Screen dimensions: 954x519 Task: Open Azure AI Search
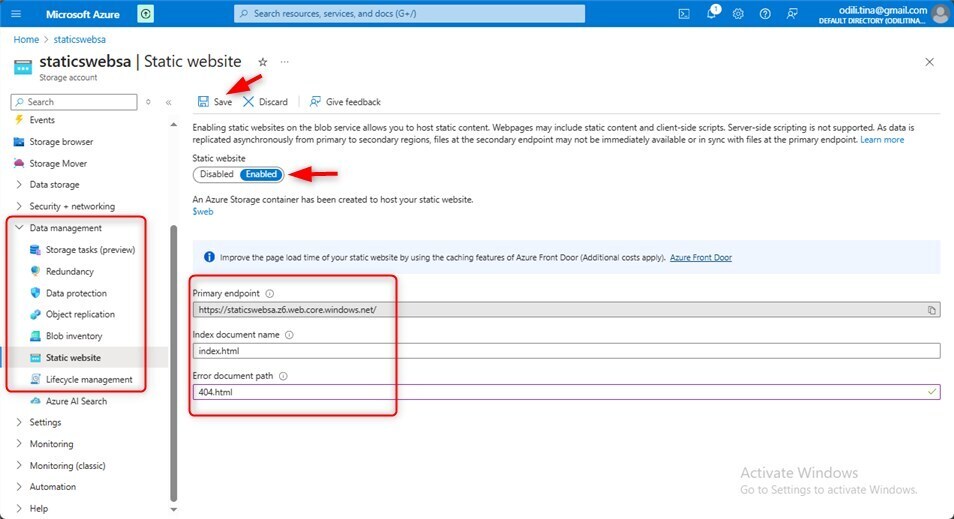click(76, 401)
